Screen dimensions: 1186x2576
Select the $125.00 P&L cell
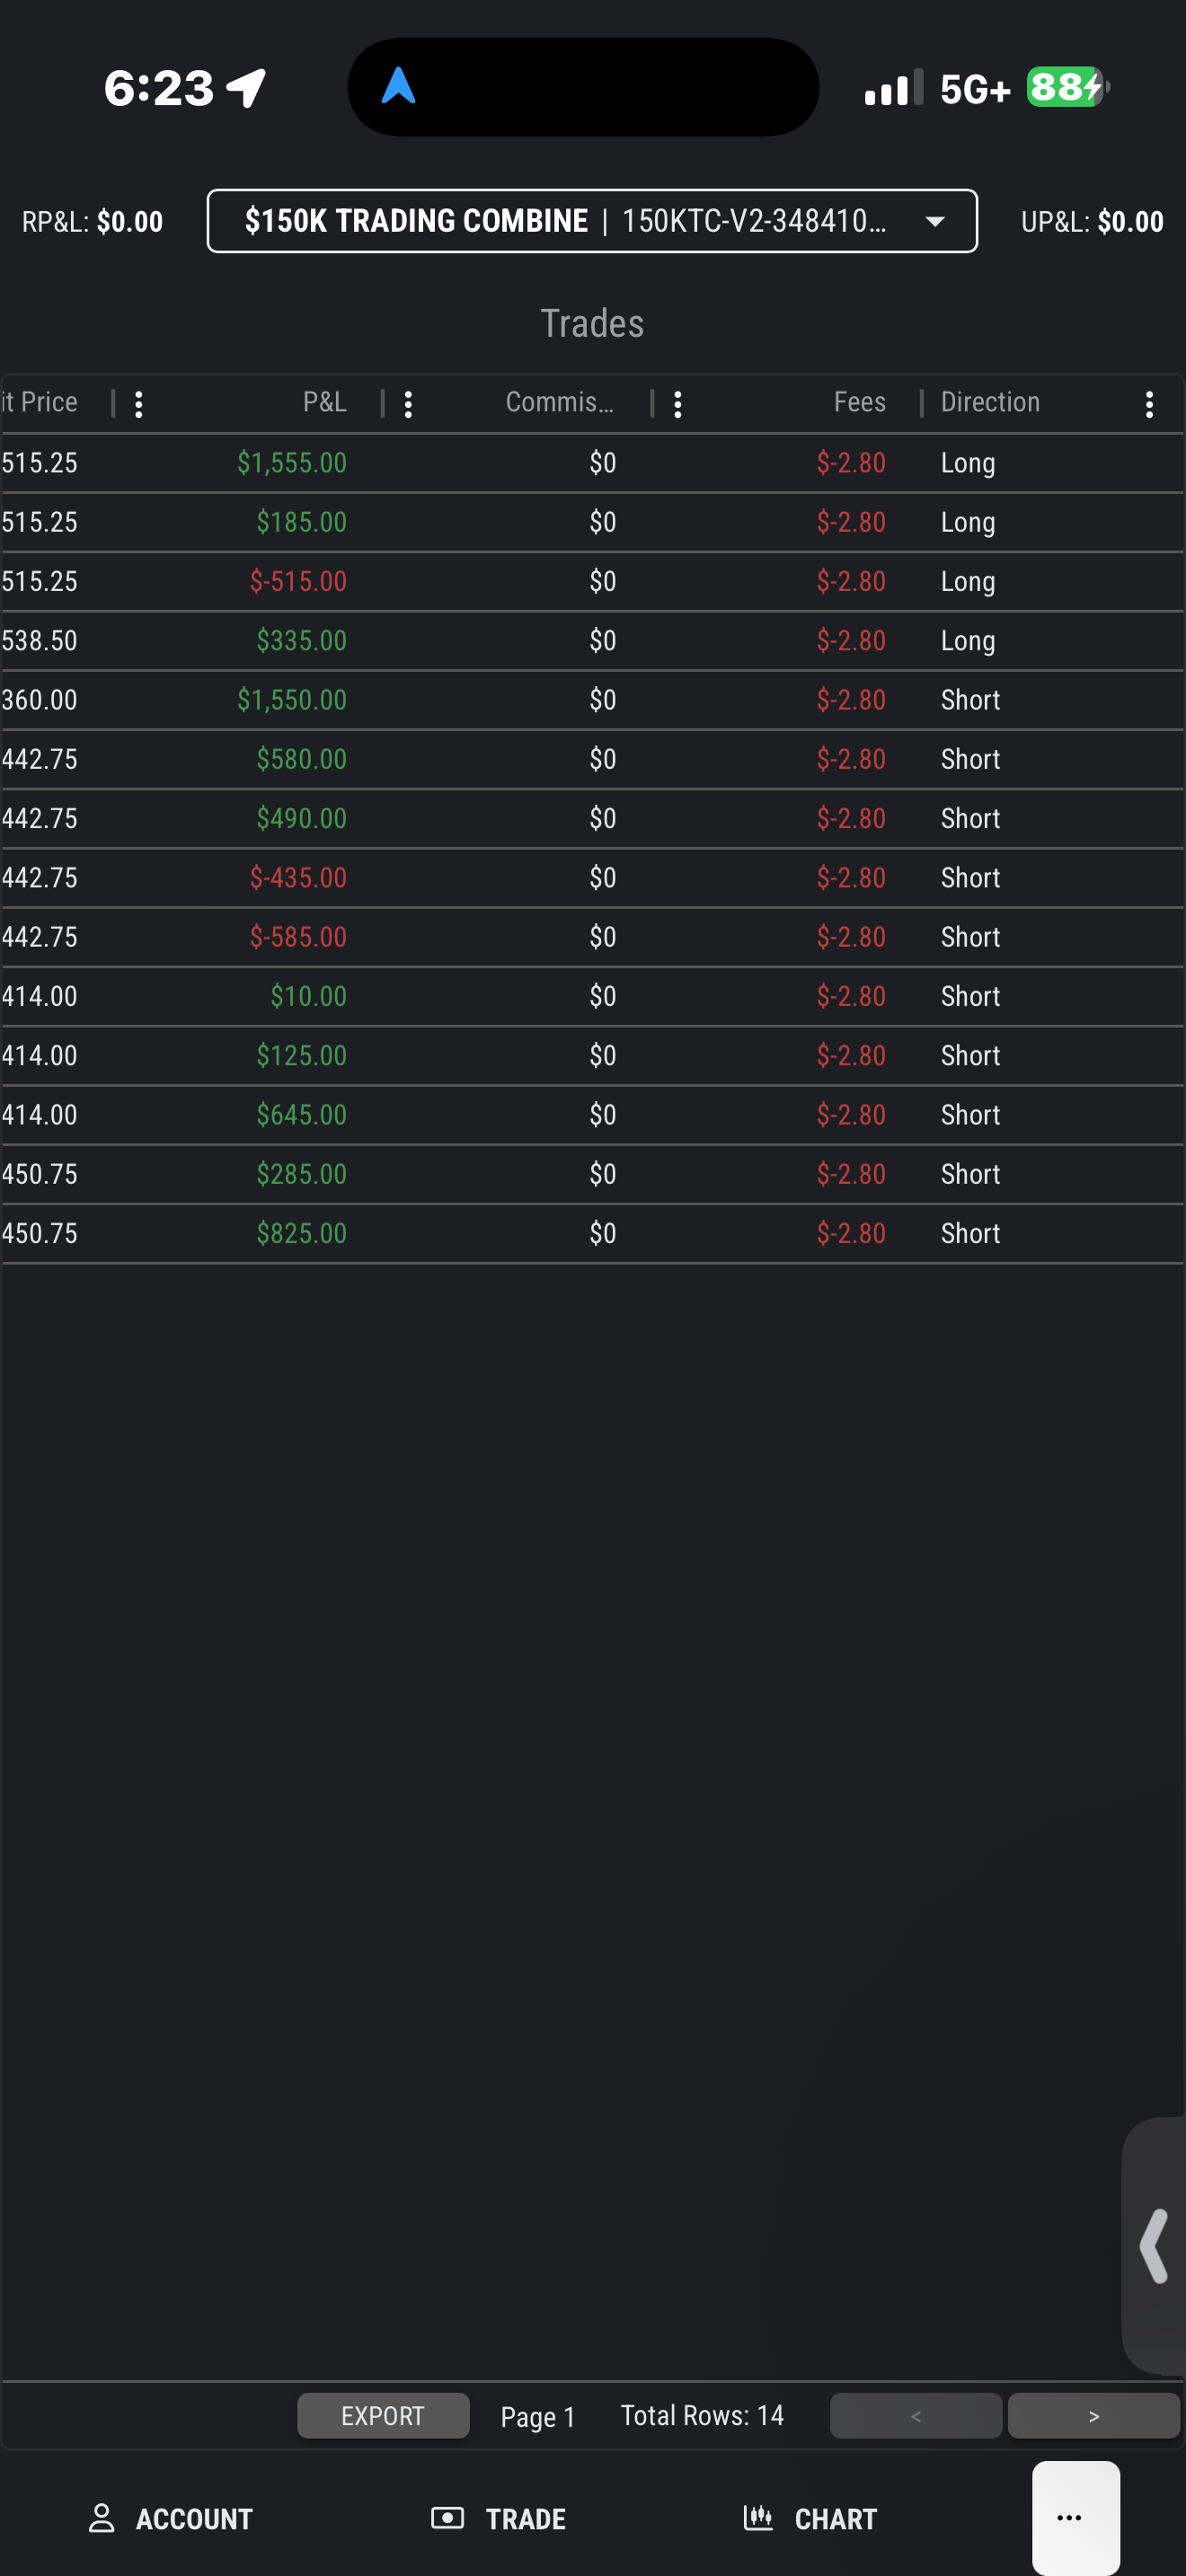click(302, 1055)
